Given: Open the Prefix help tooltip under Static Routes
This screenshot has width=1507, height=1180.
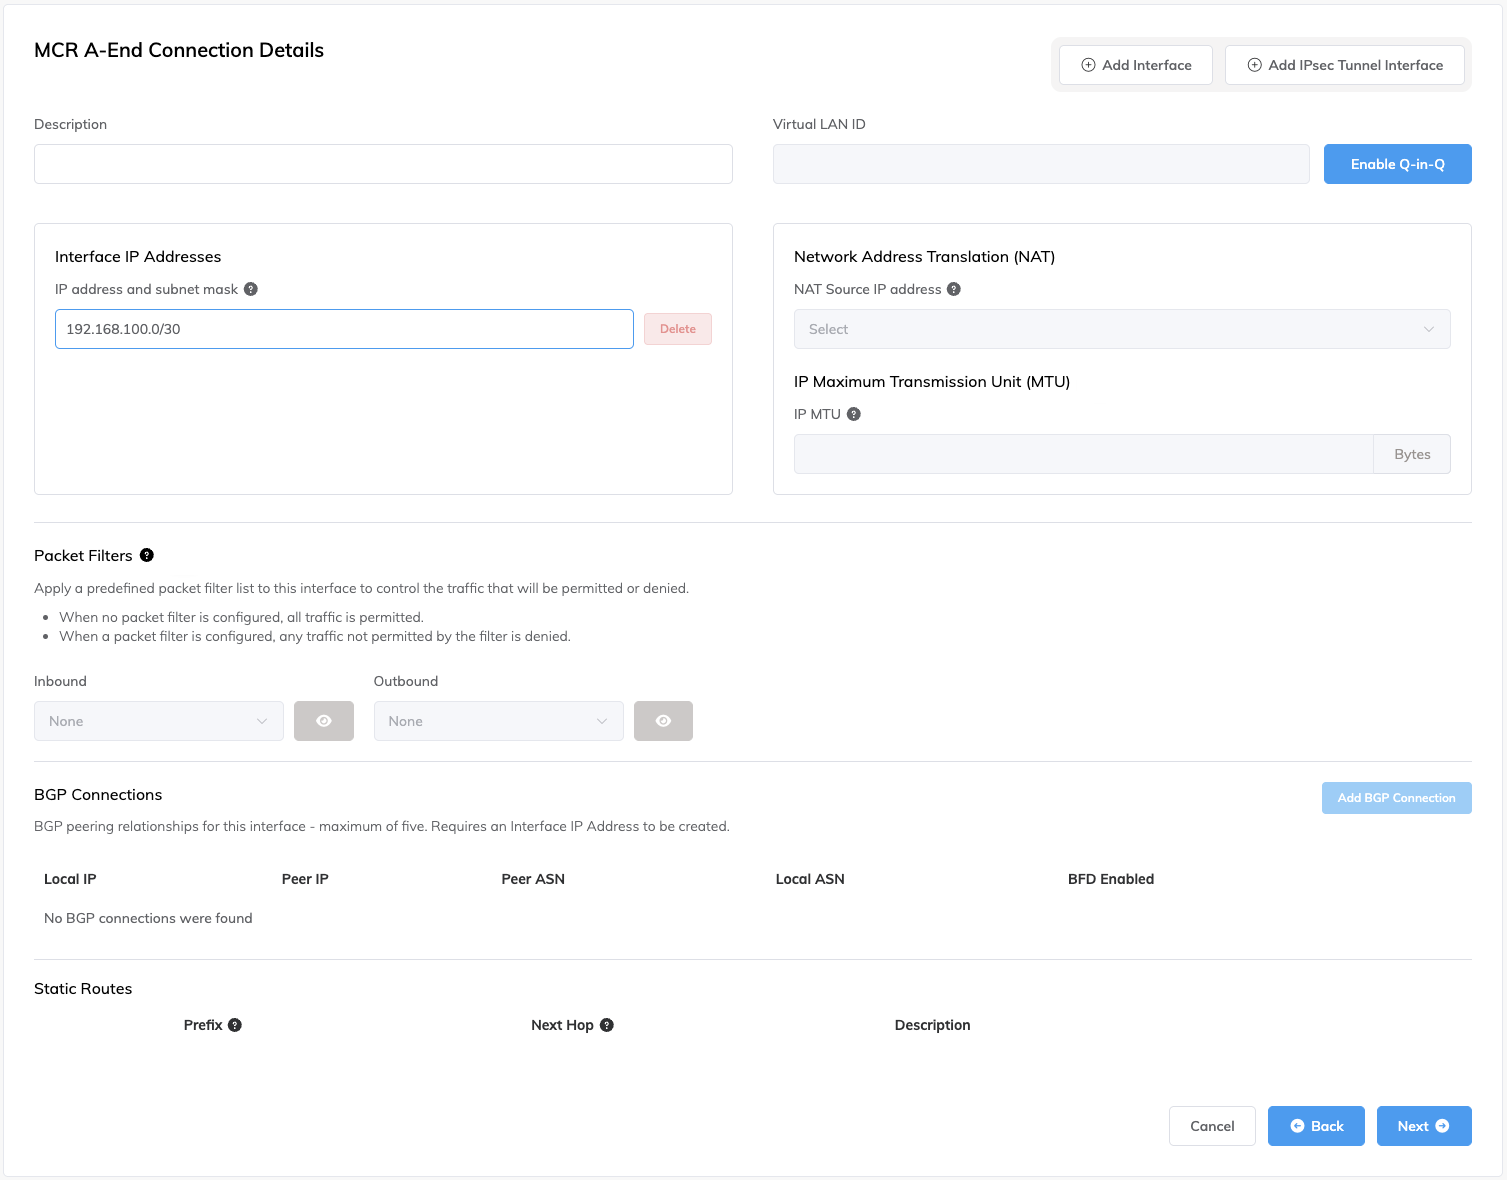Looking at the screenshot, I should click(235, 1024).
